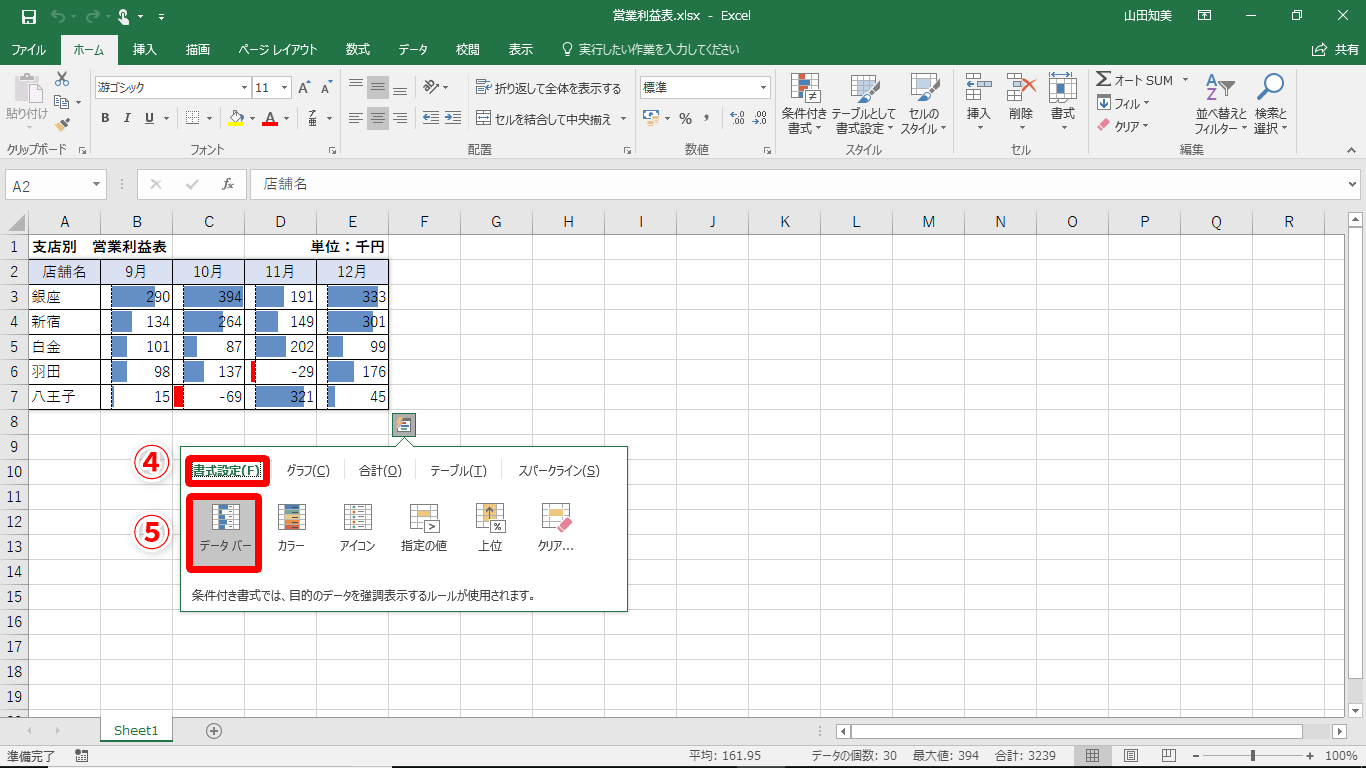Expand the formula bar

pos(1353,184)
